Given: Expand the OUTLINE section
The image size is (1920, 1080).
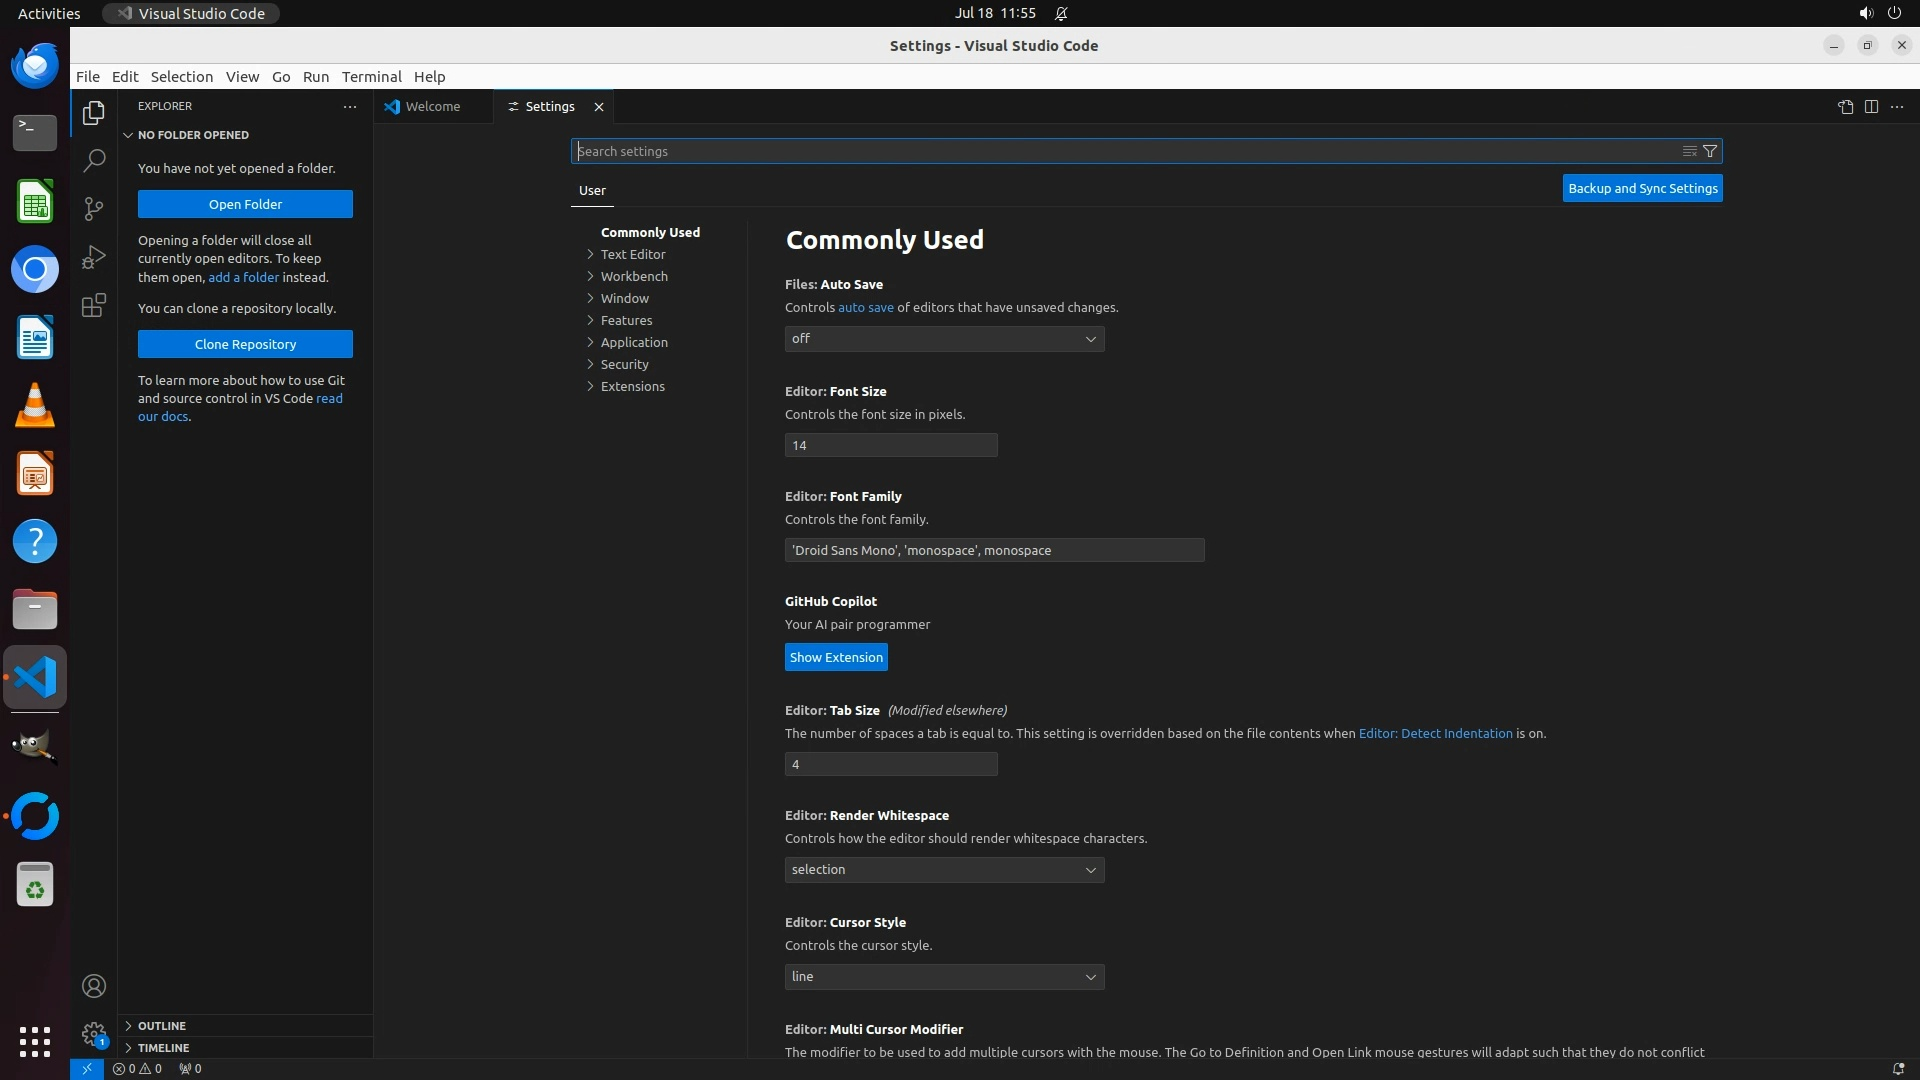Looking at the screenshot, I should click(161, 1026).
